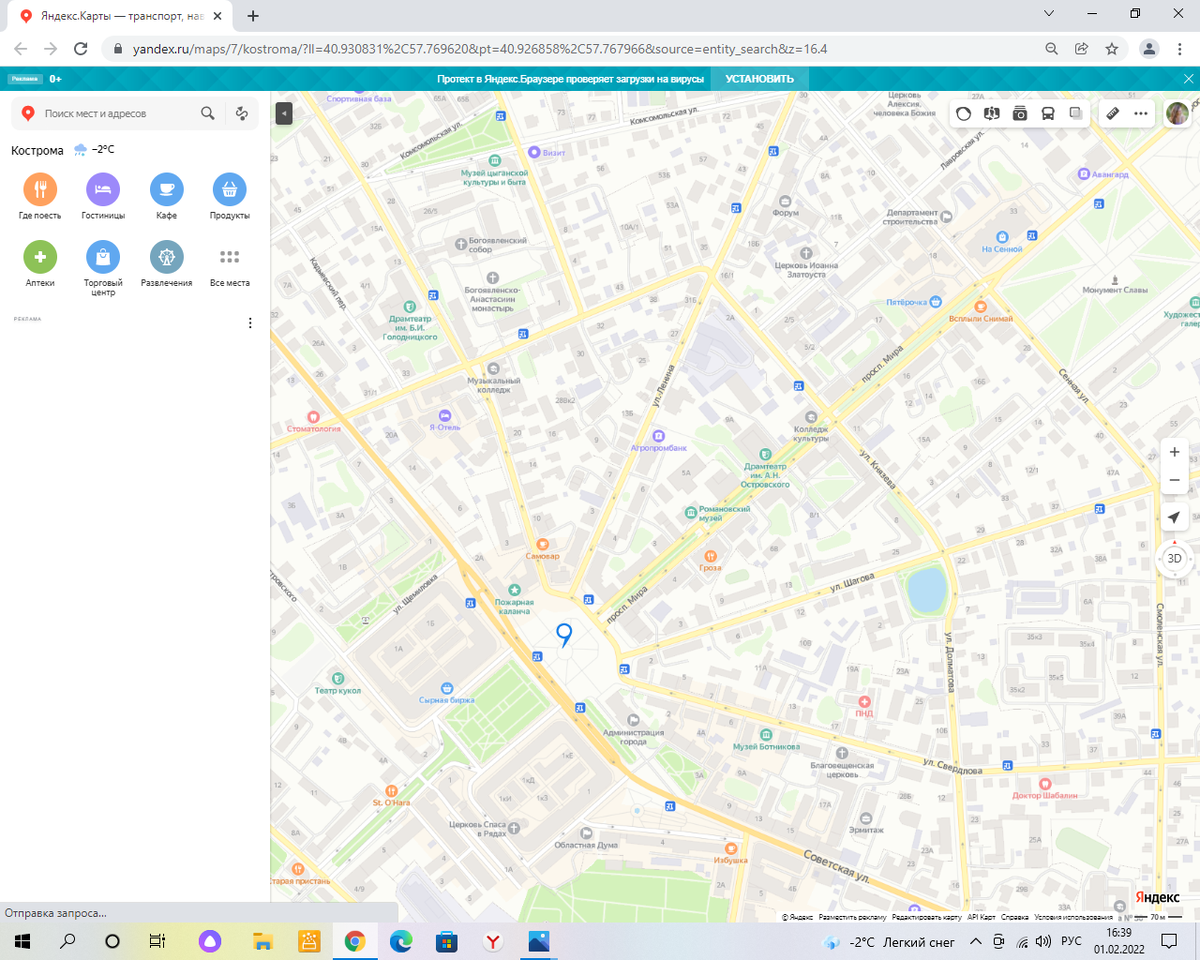Open Windows Start menu
1200x960 pixels.
(x=22, y=941)
